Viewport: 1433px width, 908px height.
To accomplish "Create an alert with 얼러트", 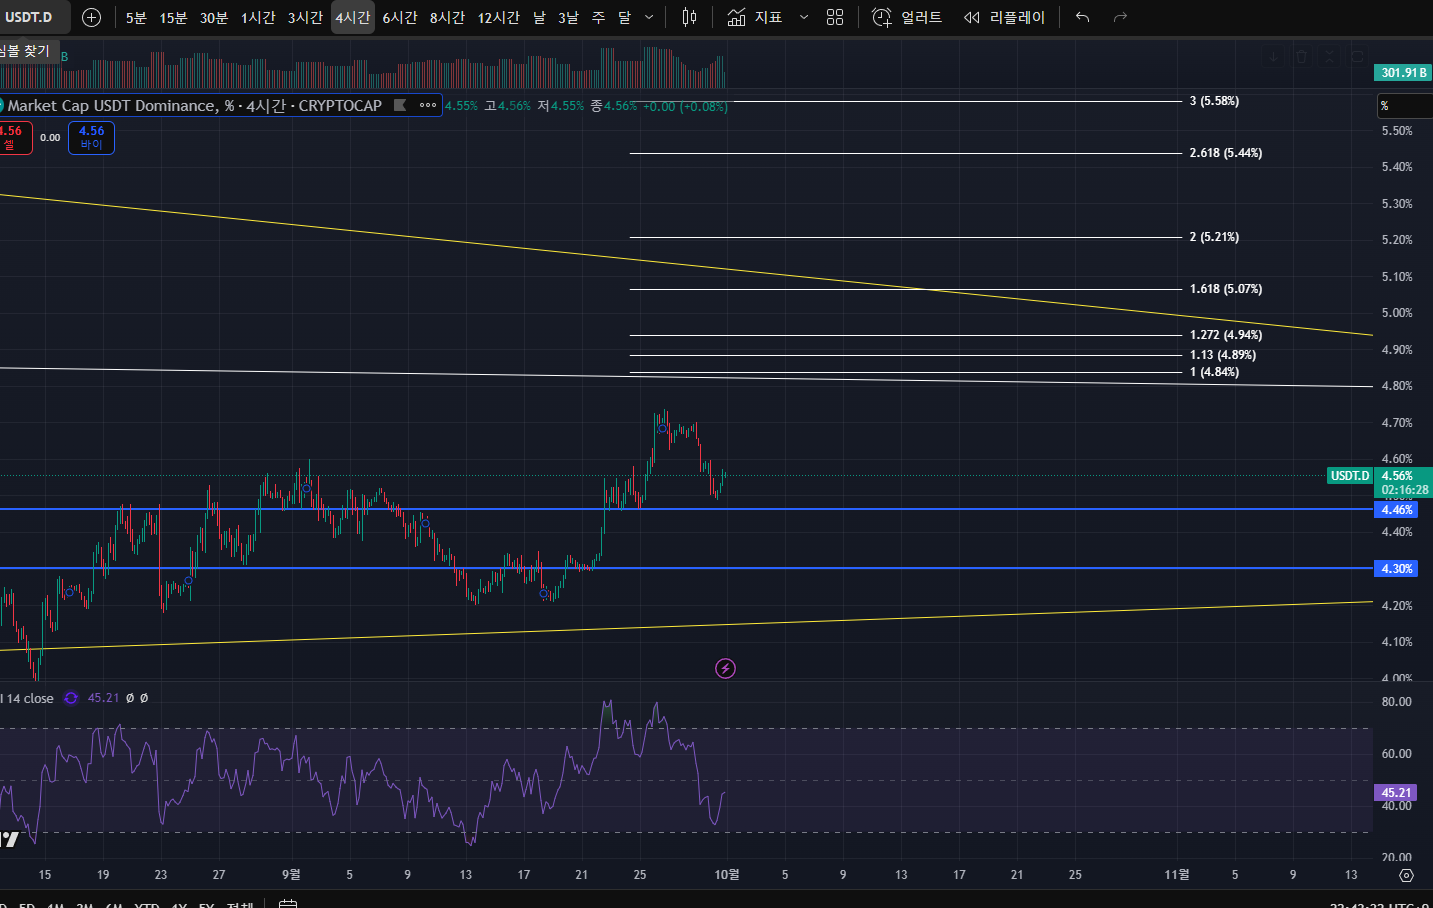I will (x=907, y=17).
